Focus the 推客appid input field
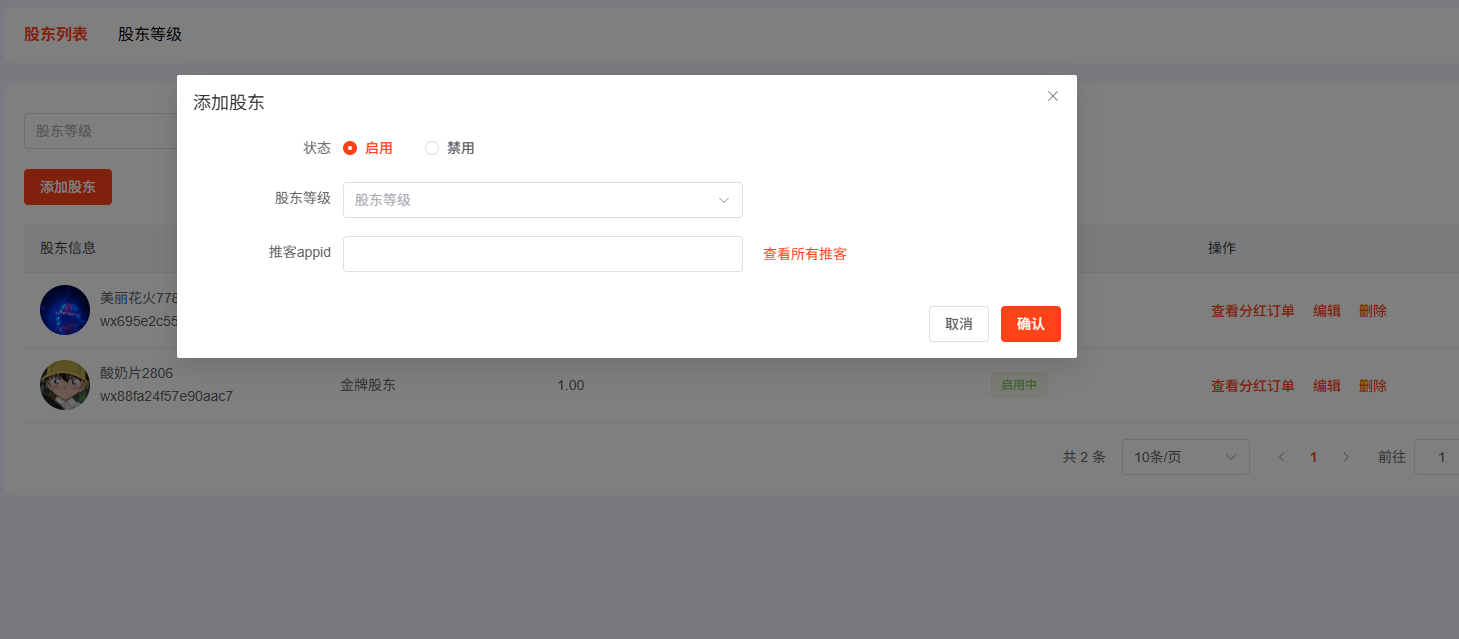 (x=542, y=254)
